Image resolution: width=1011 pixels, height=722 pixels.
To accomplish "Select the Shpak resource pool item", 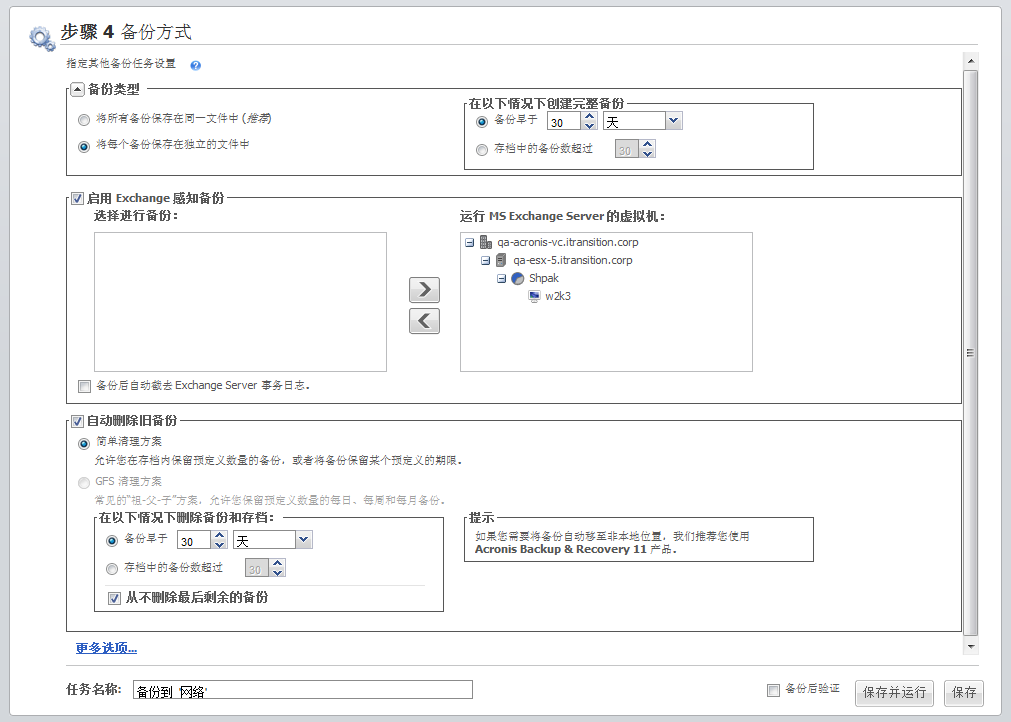I will [545, 278].
